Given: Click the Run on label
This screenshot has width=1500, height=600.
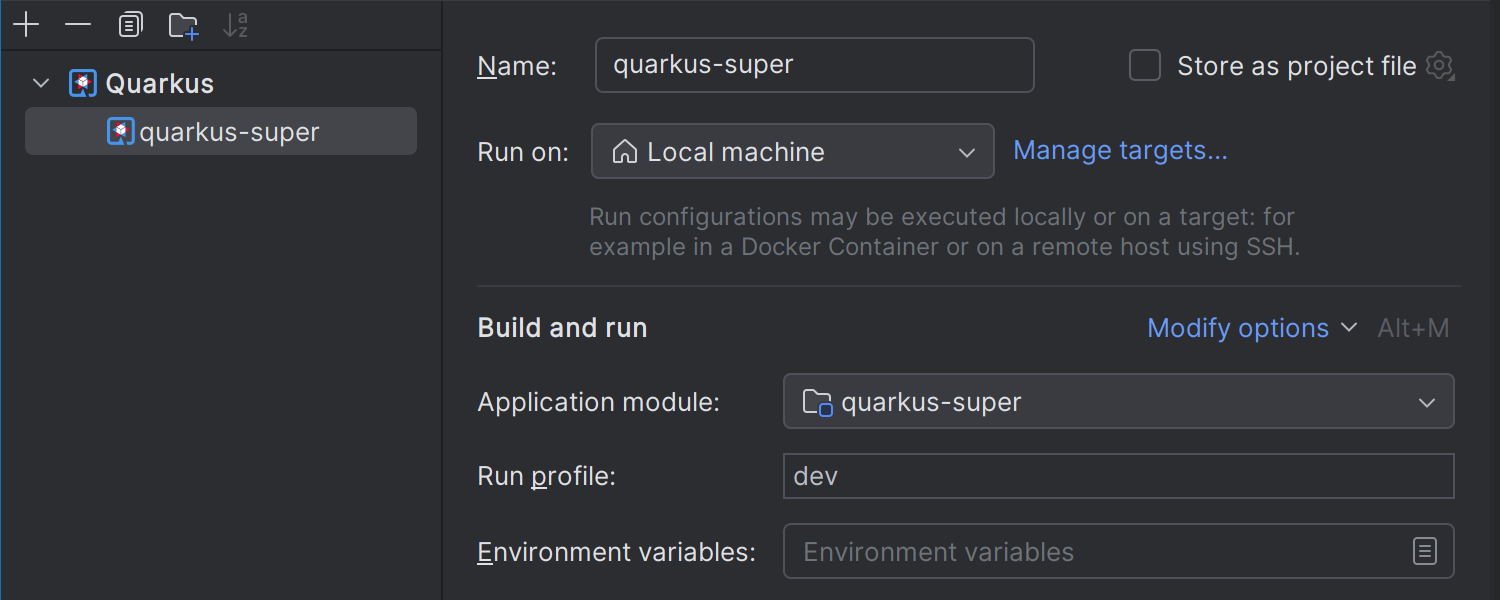Looking at the screenshot, I should 523,152.
